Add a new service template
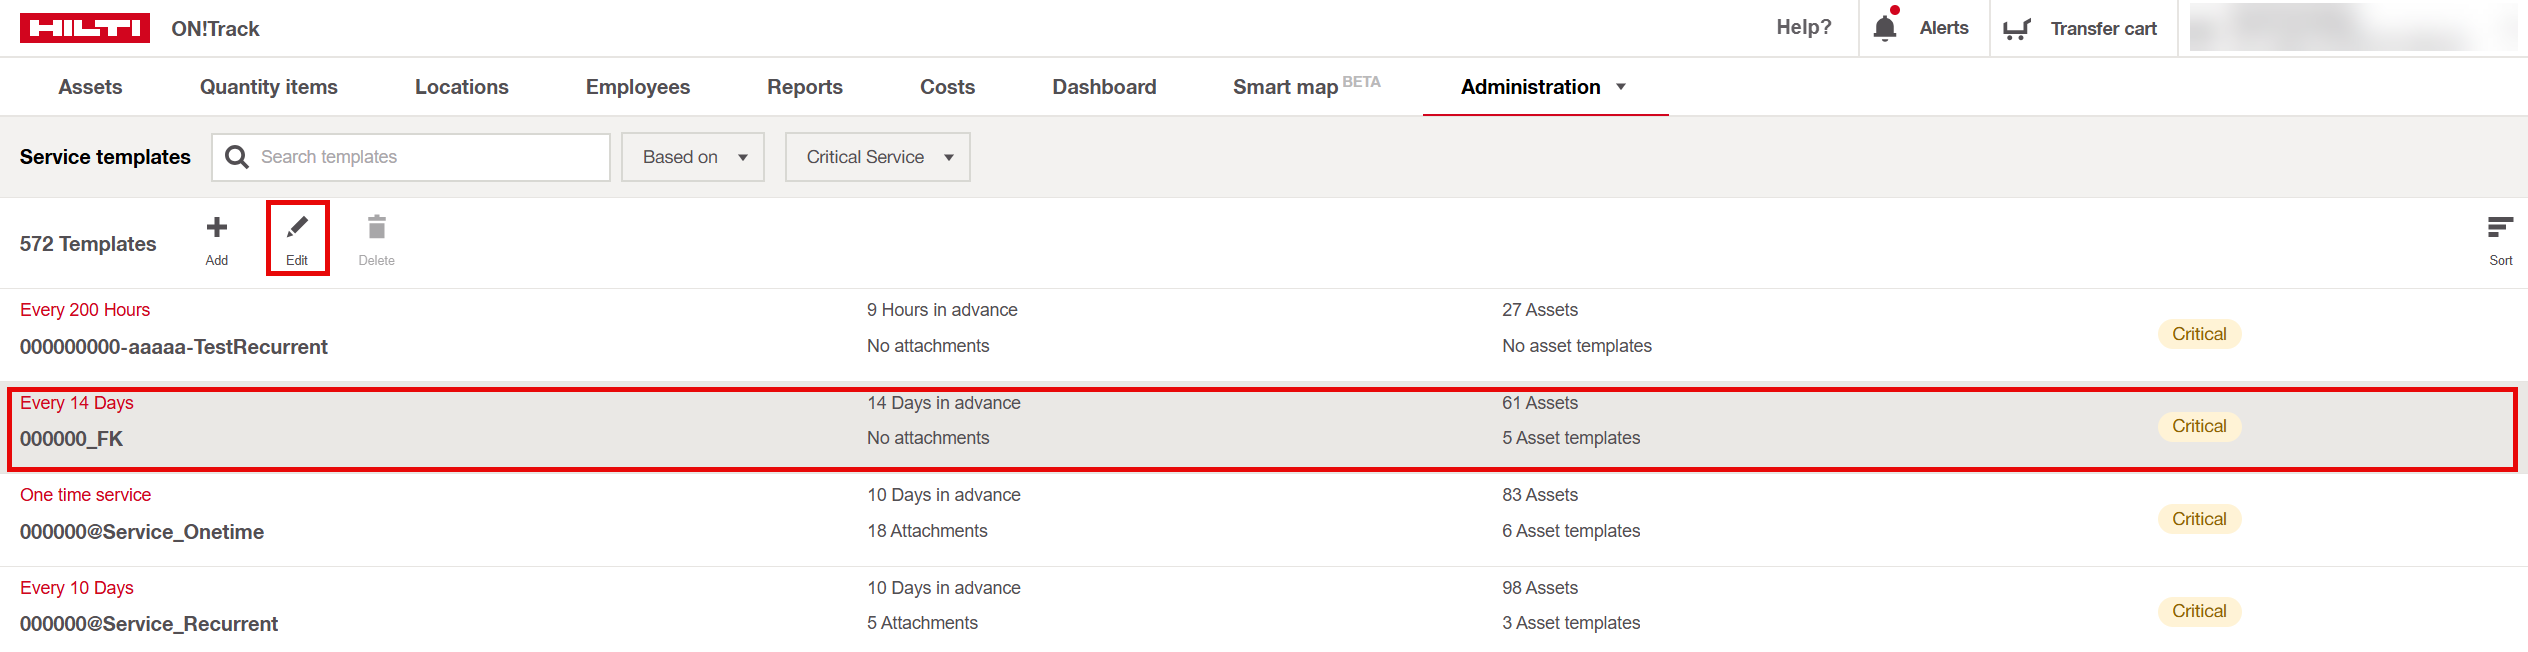This screenshot has height=652, width=2528. click(x=217, y=238)
